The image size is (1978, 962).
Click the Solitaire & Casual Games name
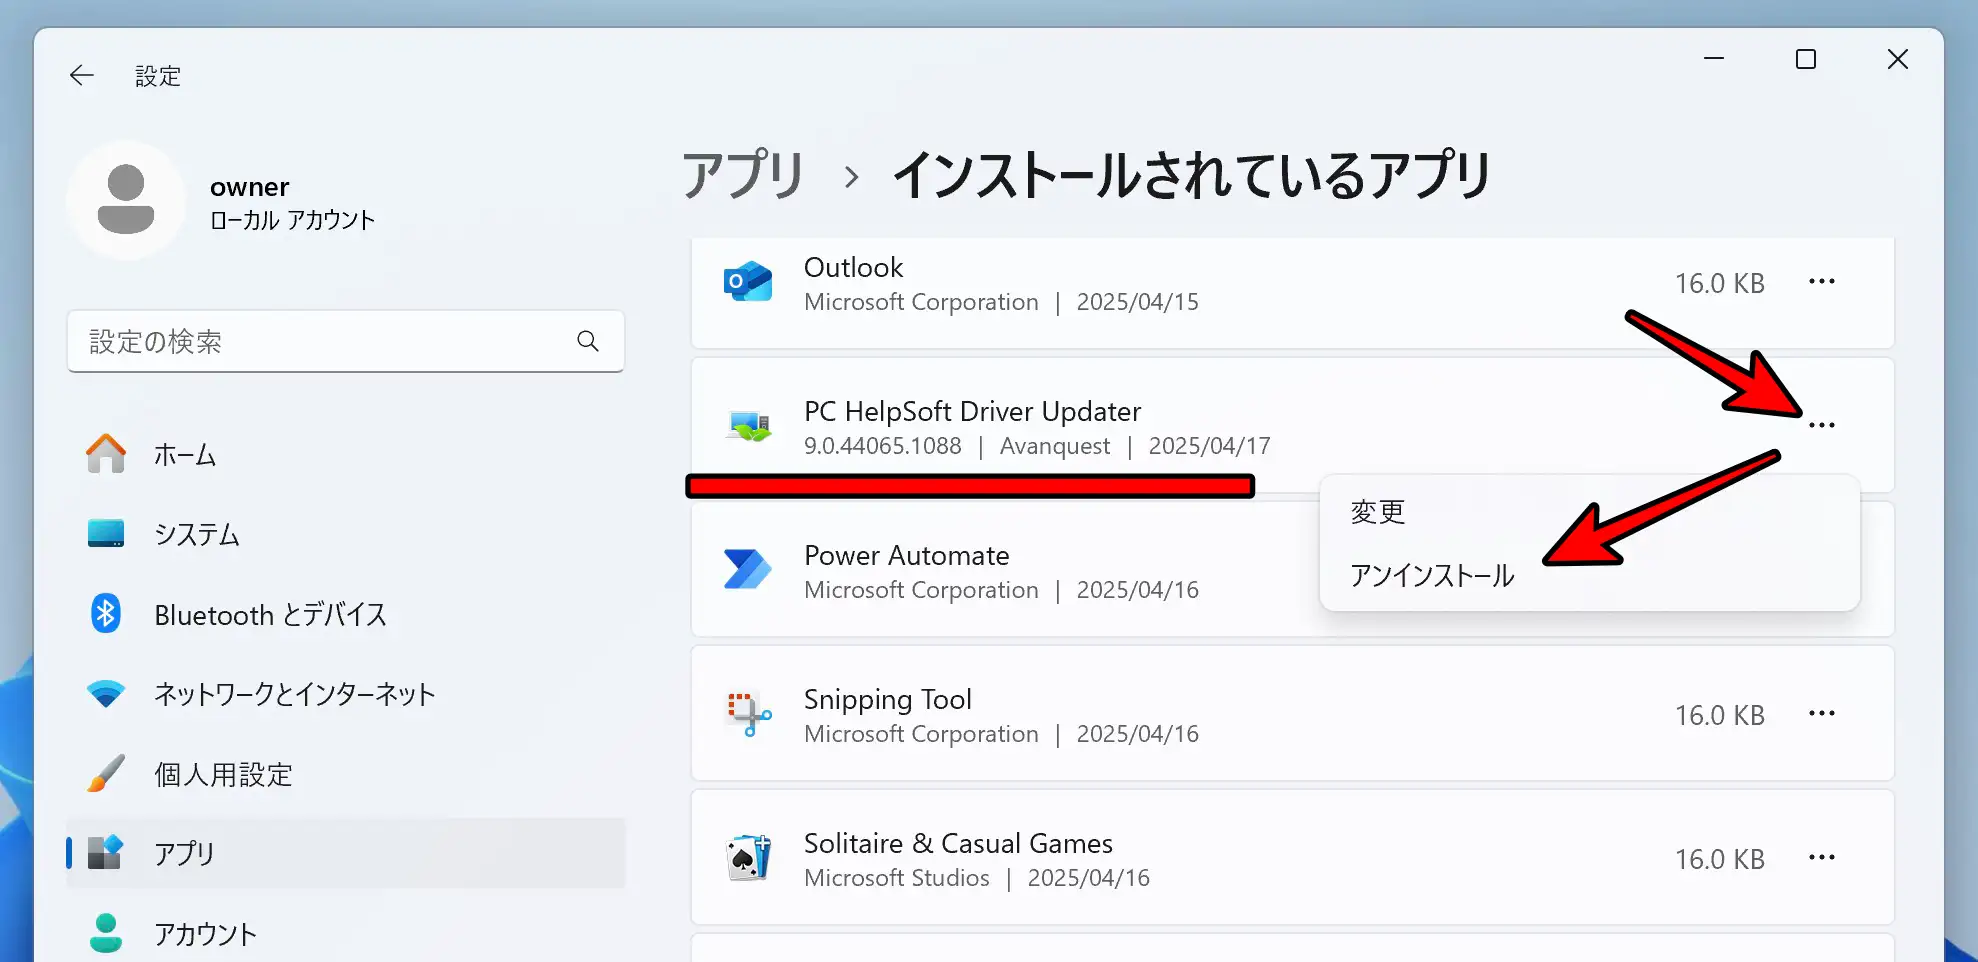tap(958, 843)
